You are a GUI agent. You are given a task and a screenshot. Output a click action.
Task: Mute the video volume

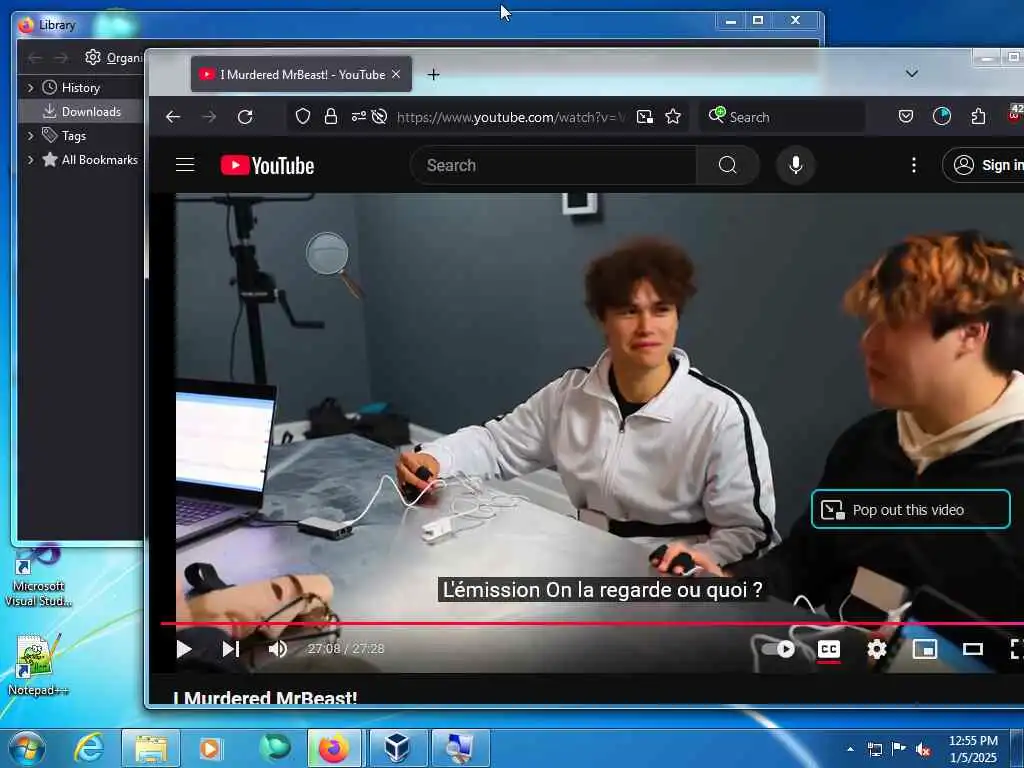pyautogui.click(x=278, y=649)
